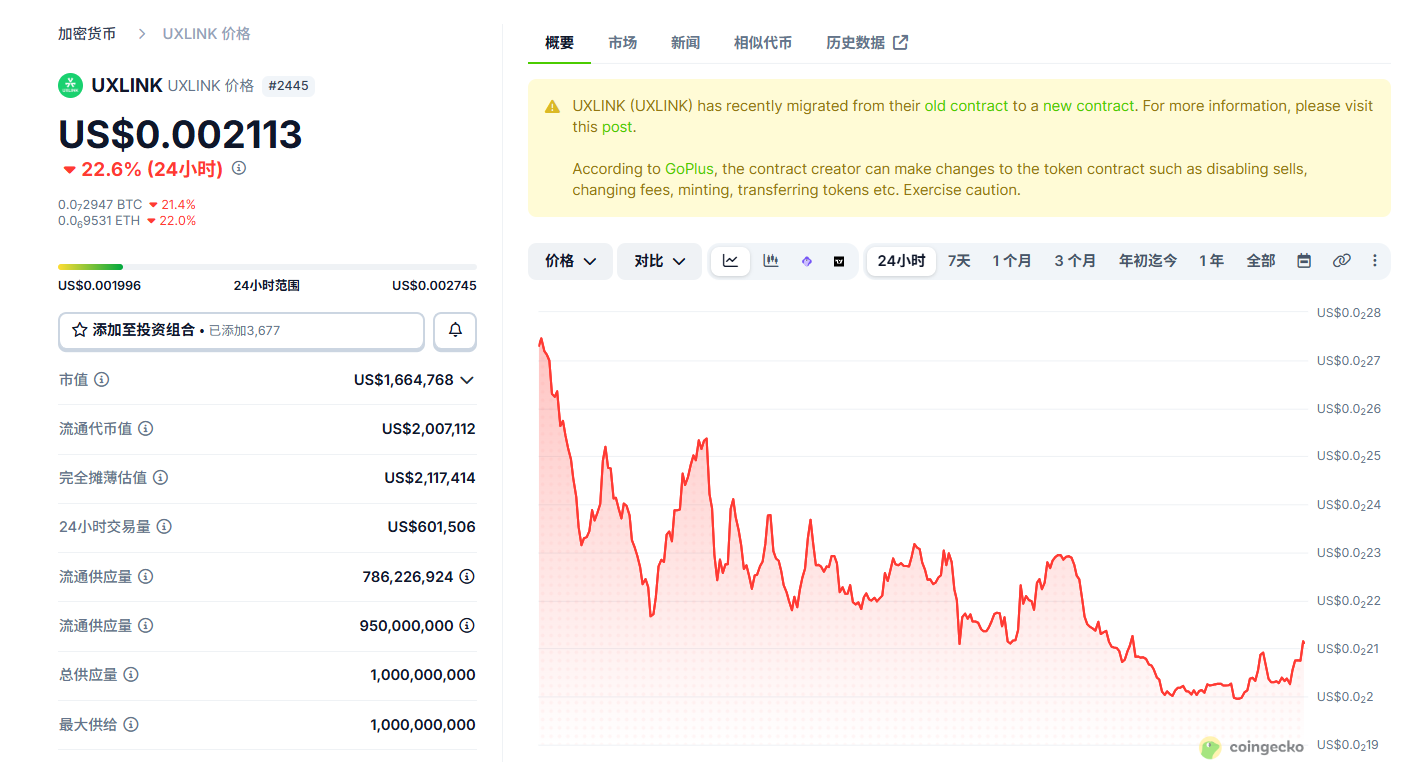Show info for 市值
This screenshot has width=1410, height=762.
tap(102, 380)
